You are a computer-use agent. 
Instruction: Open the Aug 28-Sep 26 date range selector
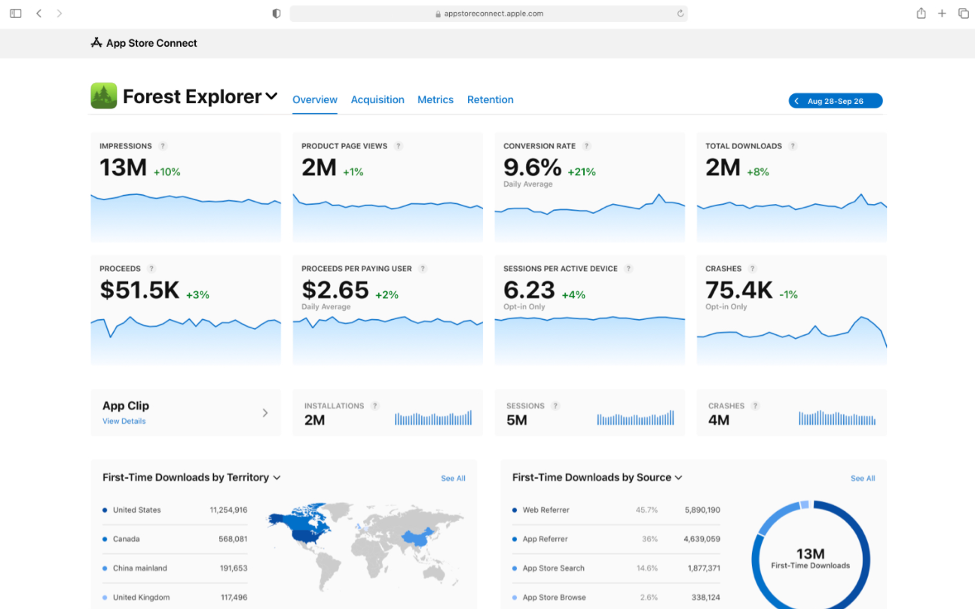tap(835, 101)
